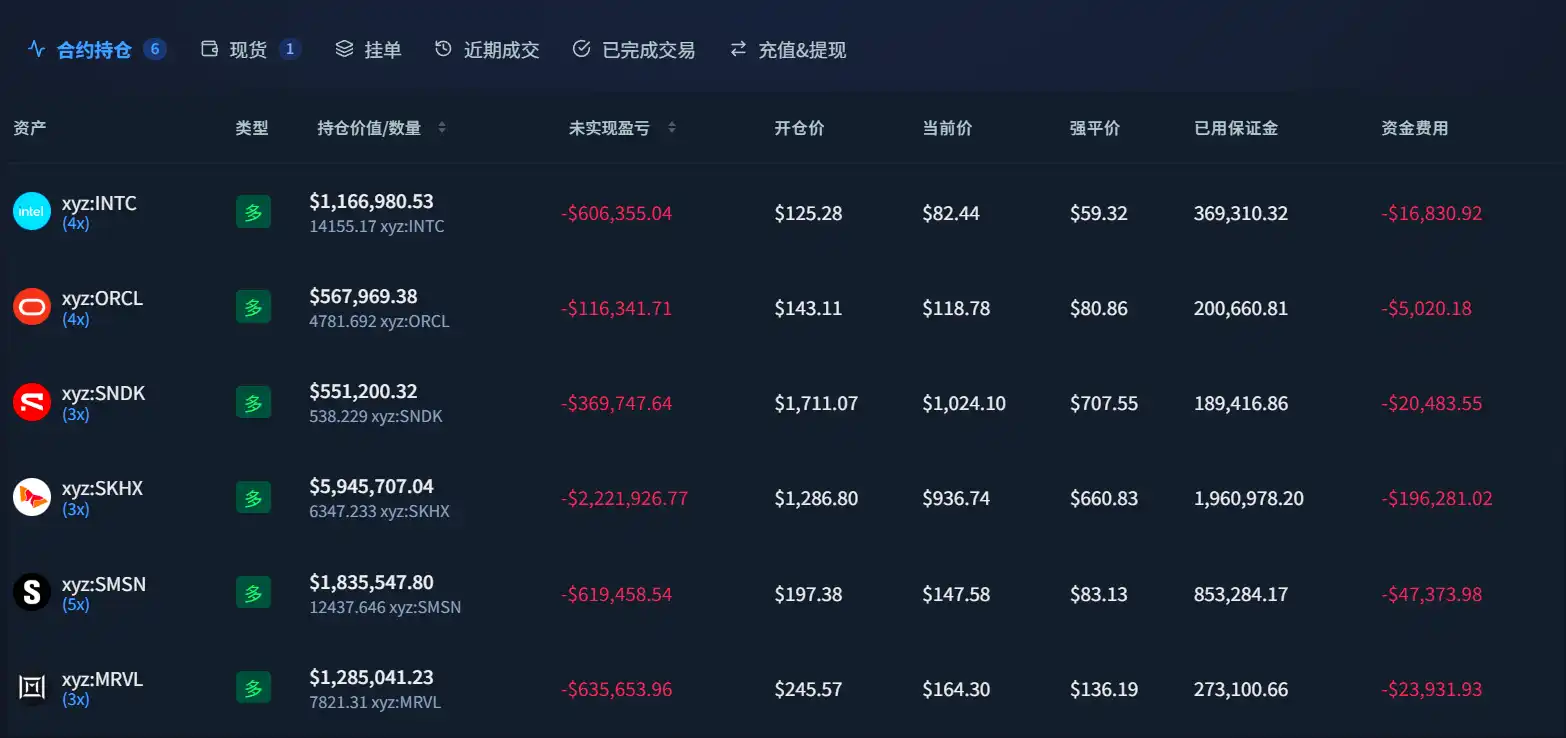This screenshot has height=738, width=1566.
Task: Open the 充值&提现 tab
Action: pos(788,49)
